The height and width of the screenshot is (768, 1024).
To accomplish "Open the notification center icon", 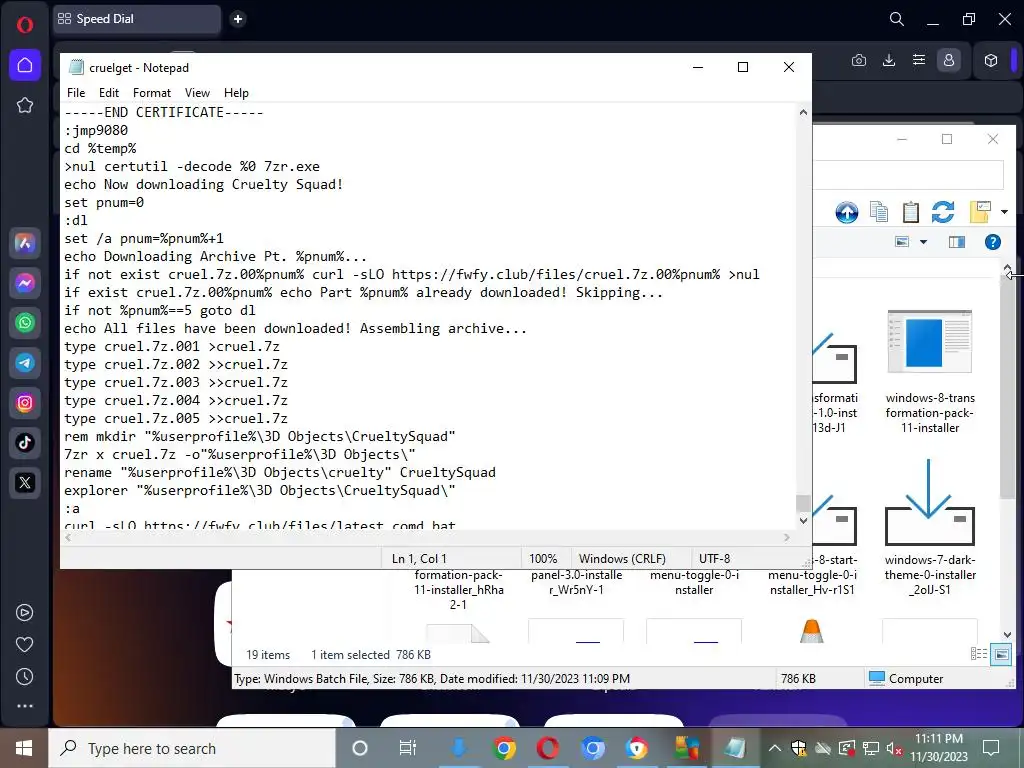I will point(991,748).
